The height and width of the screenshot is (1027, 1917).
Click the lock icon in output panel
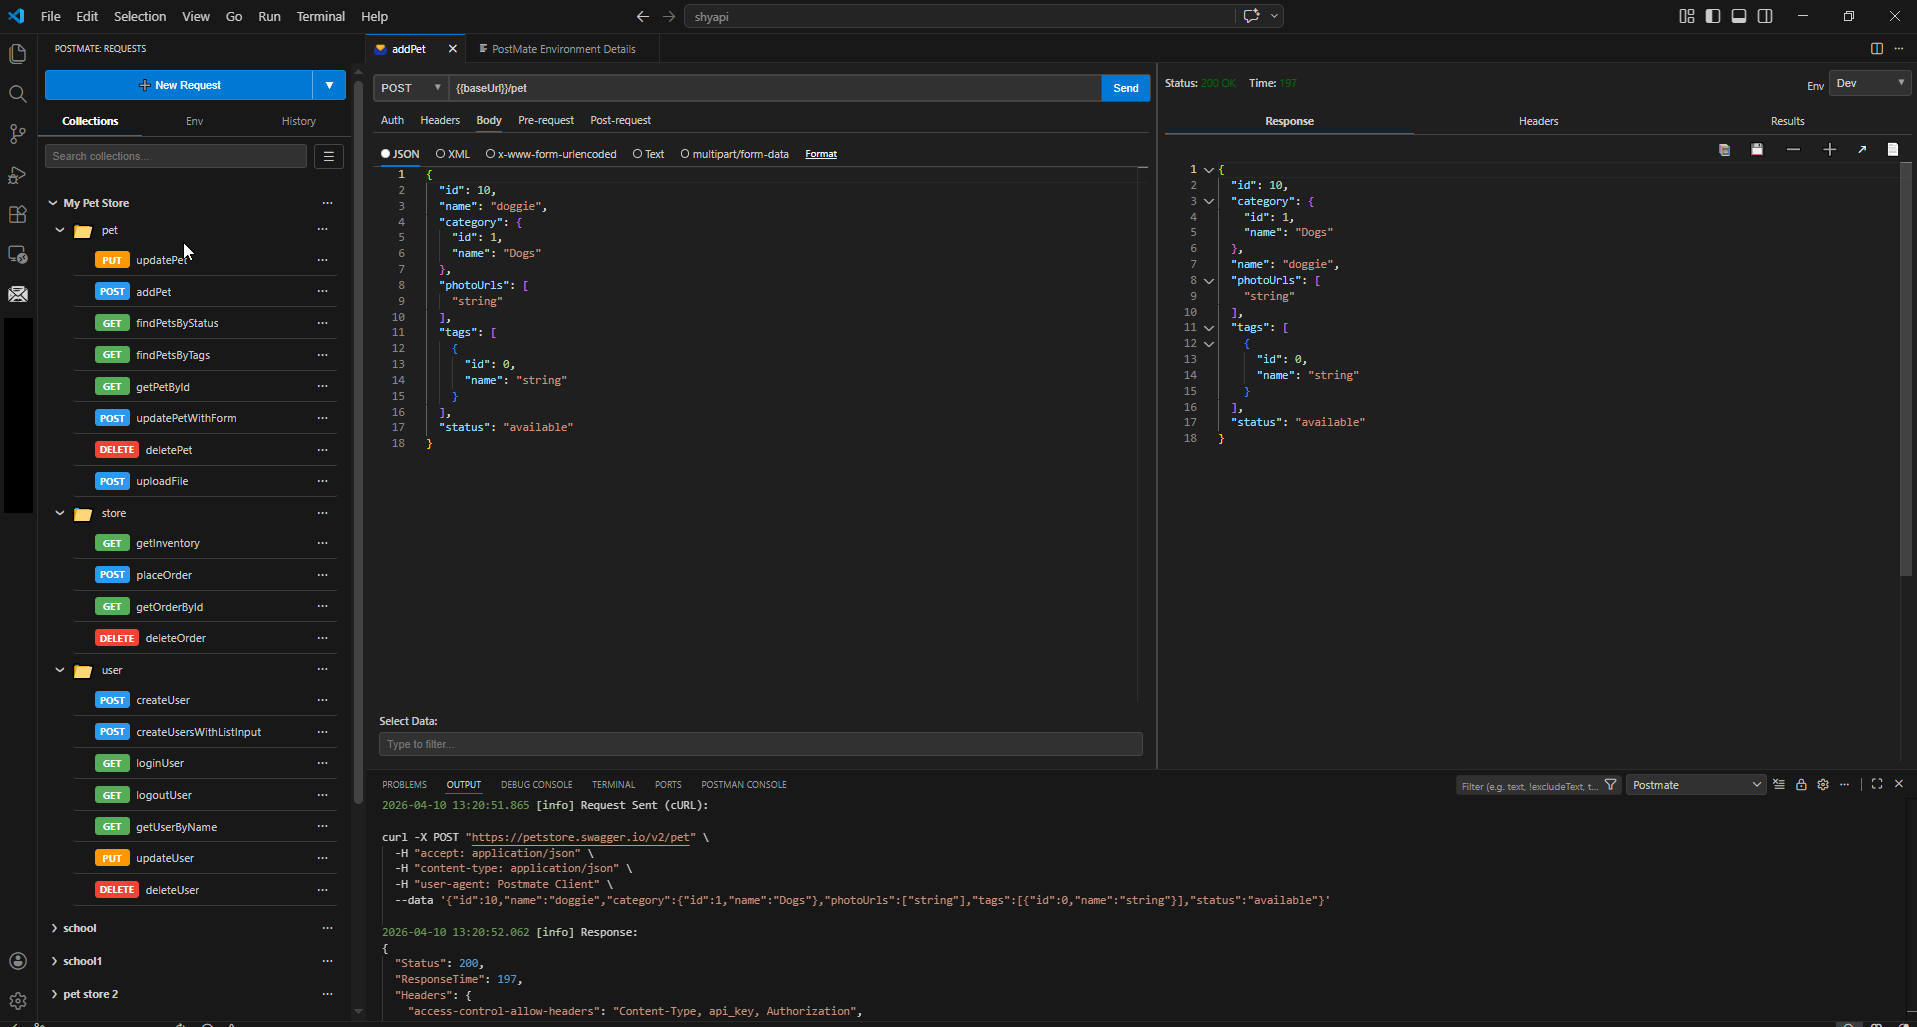(1801, 785)
